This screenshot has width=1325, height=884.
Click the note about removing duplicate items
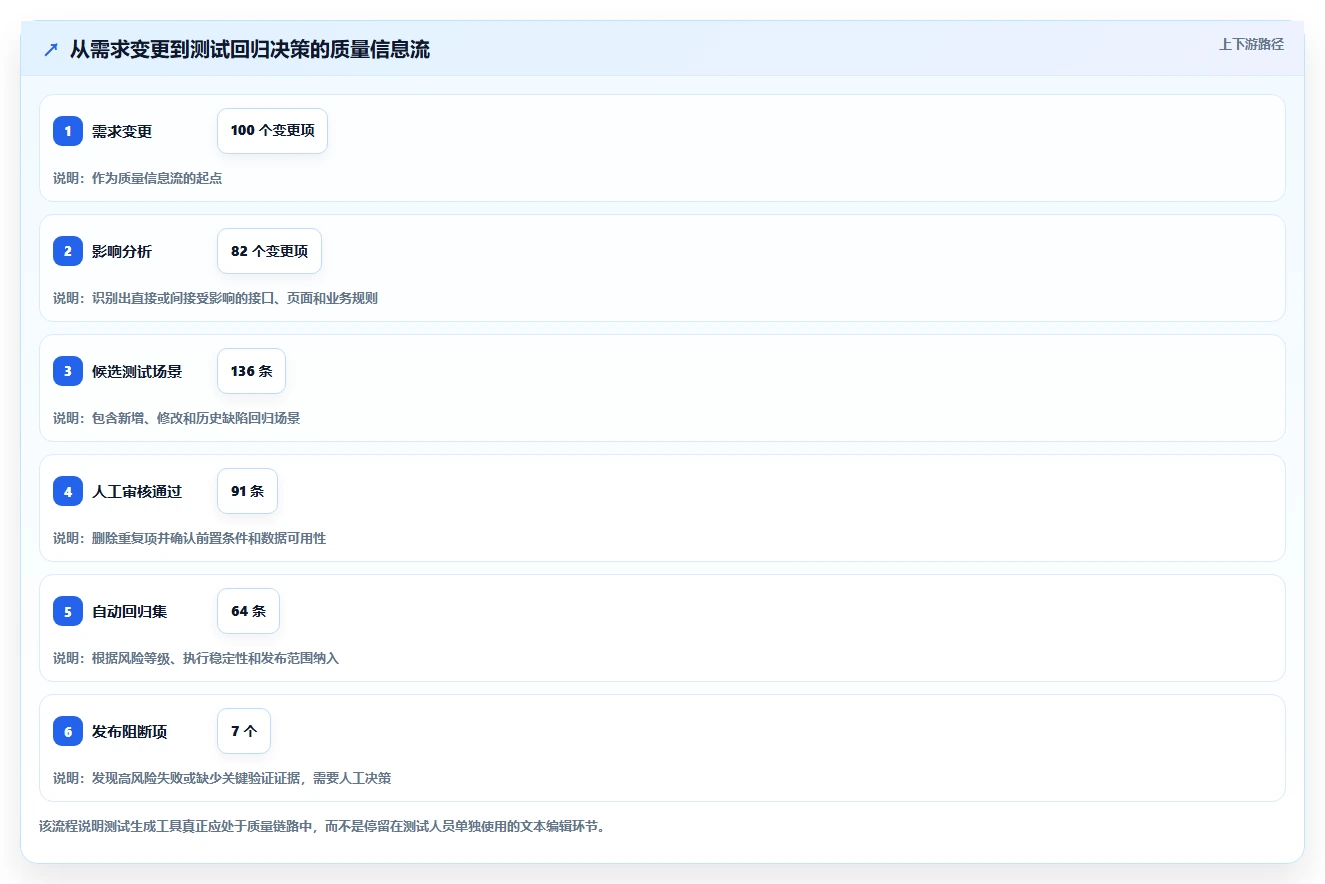(190, 538)
